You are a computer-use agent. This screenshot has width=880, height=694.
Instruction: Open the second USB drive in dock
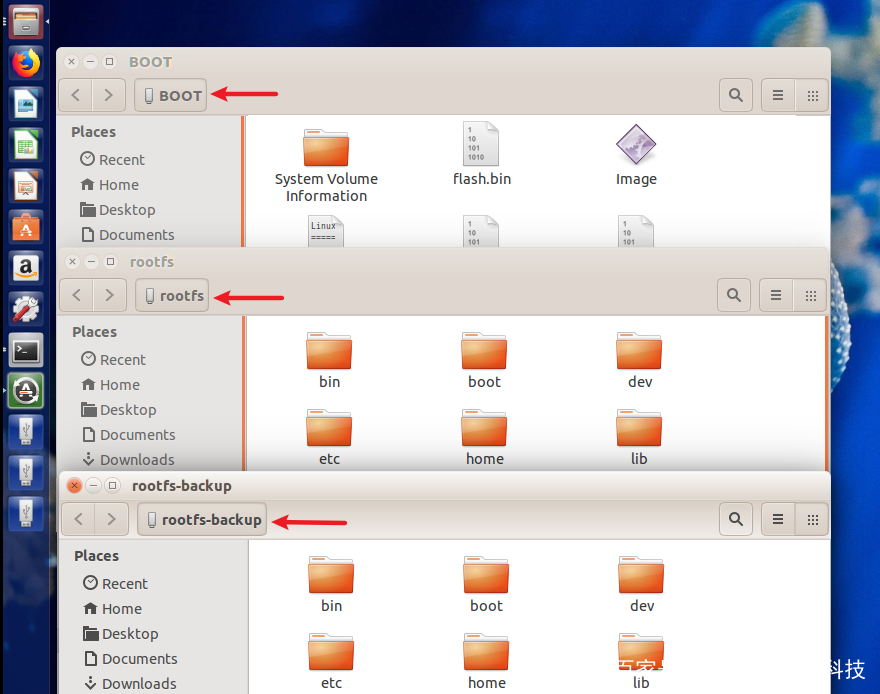point(26,472)
